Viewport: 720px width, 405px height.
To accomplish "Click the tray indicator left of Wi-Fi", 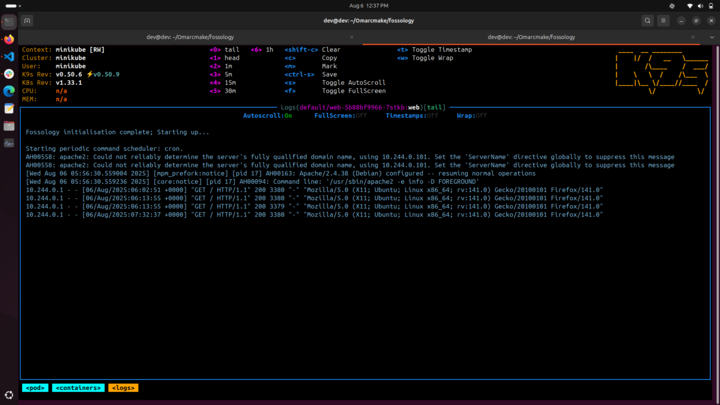I will (672, 6).
